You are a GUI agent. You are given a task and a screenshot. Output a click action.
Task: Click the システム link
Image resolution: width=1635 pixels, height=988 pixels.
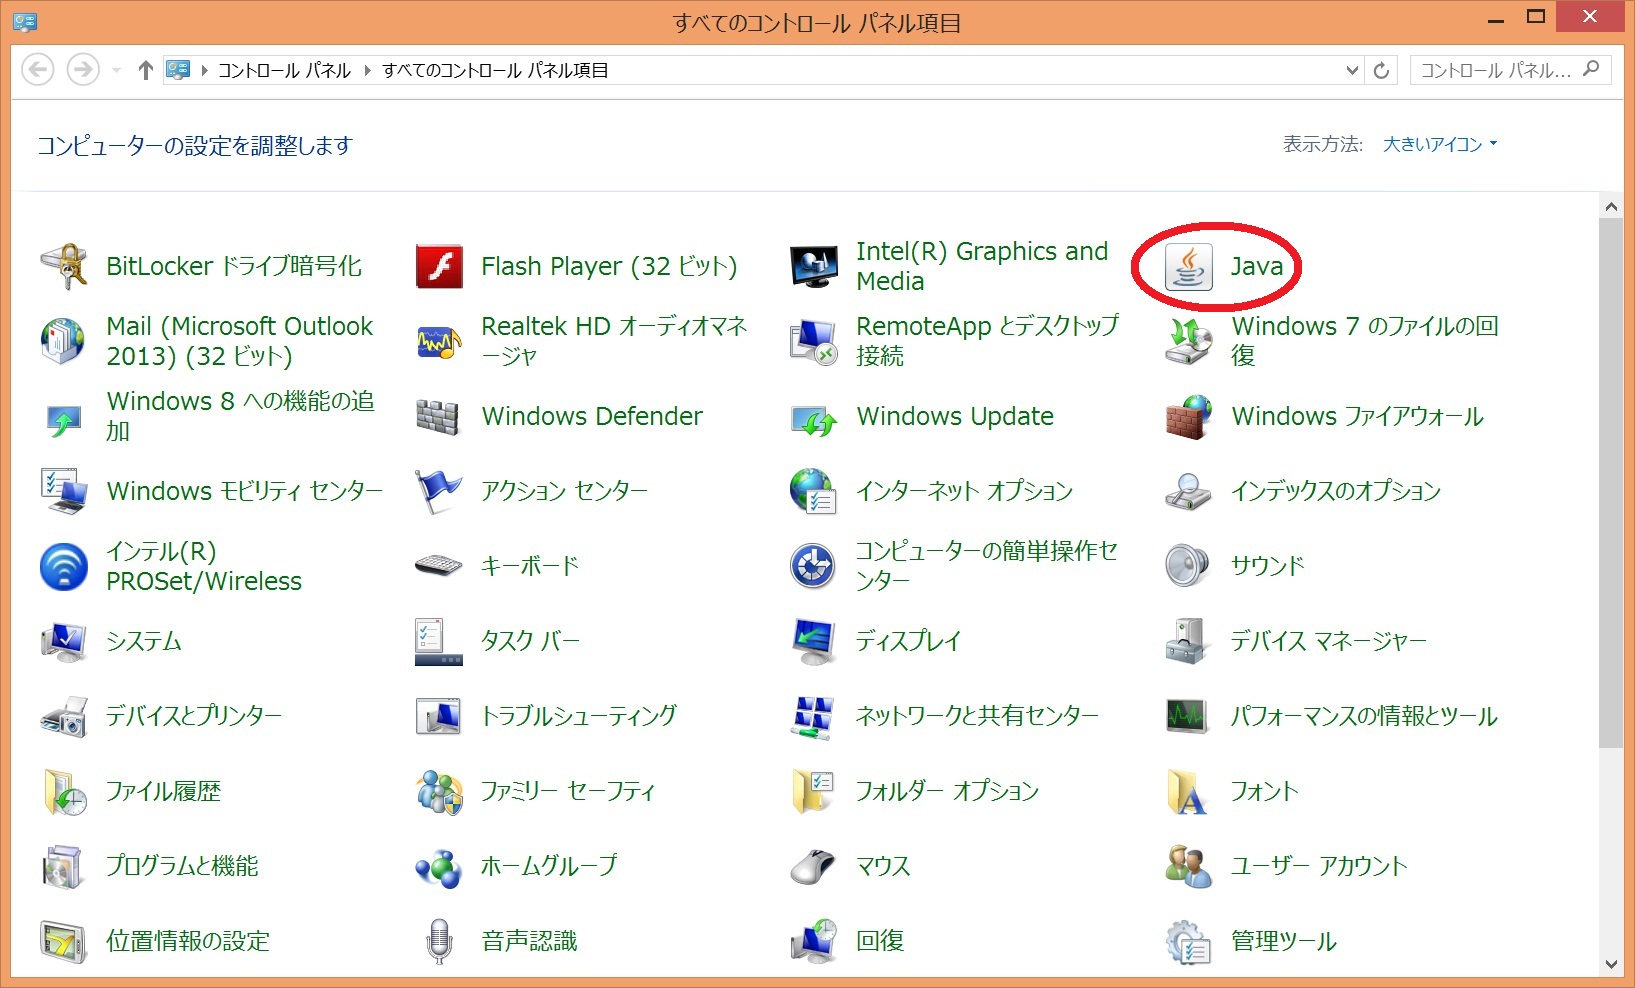click(144, 641)
